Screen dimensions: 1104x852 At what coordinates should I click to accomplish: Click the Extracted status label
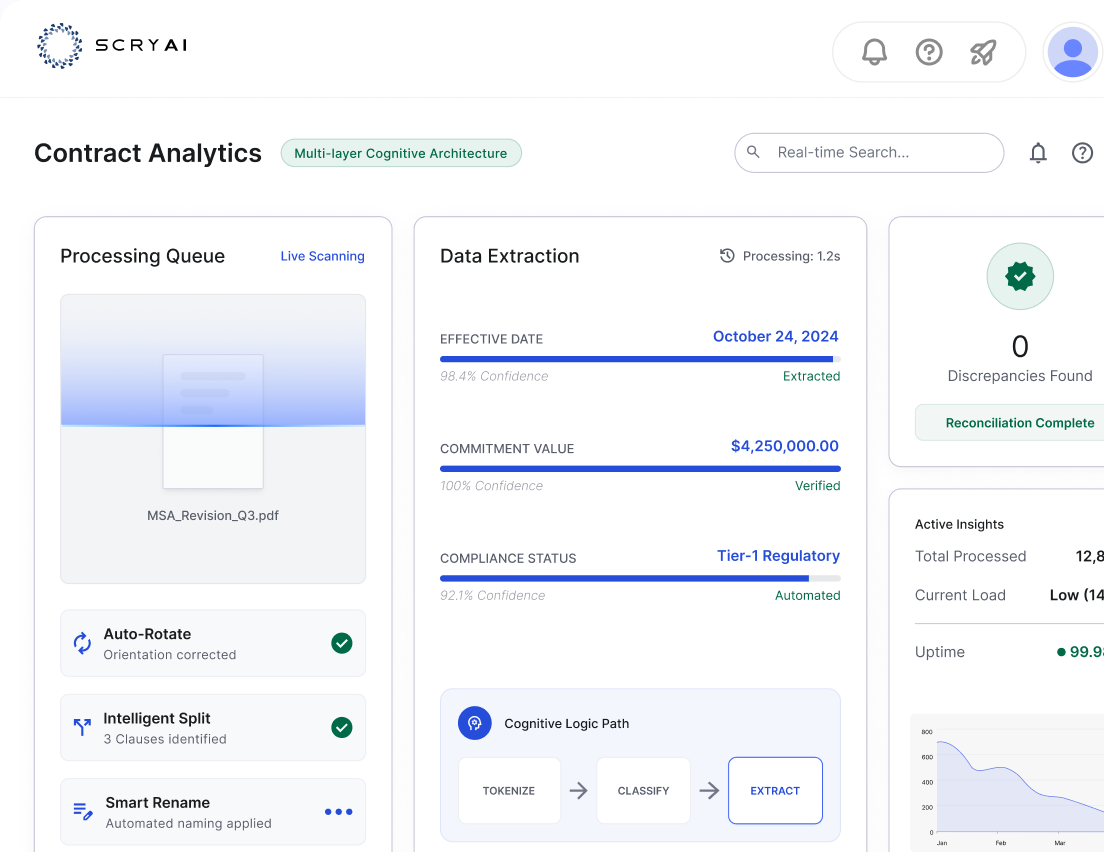[x=812, y=376]
